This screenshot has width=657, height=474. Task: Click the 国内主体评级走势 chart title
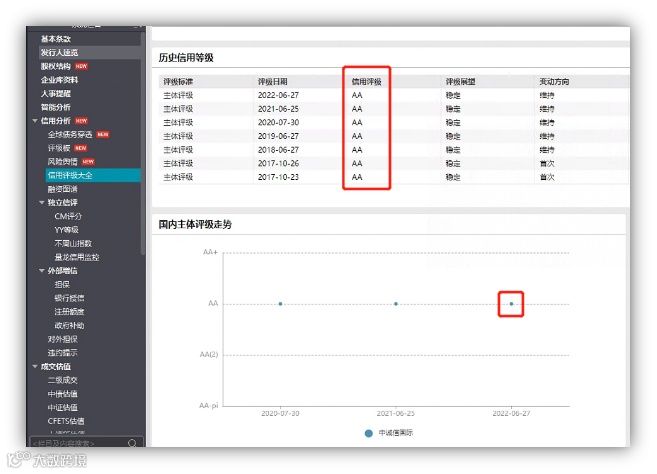[195, 225]
